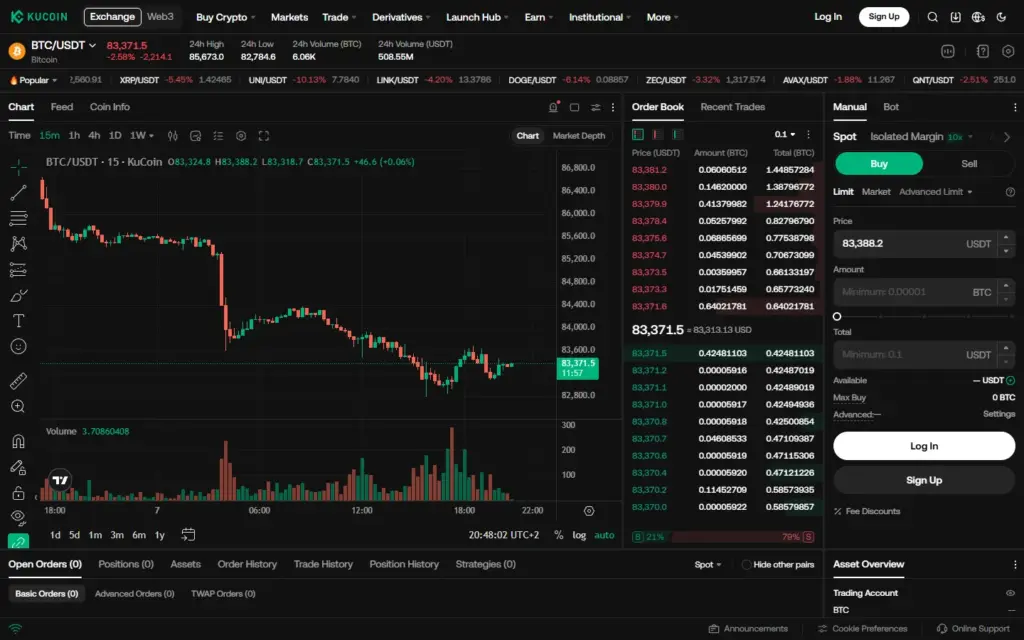Select the crosshair cursor tool
The width and height of the screenshot is (1024, 640).
tap(18, 167)
